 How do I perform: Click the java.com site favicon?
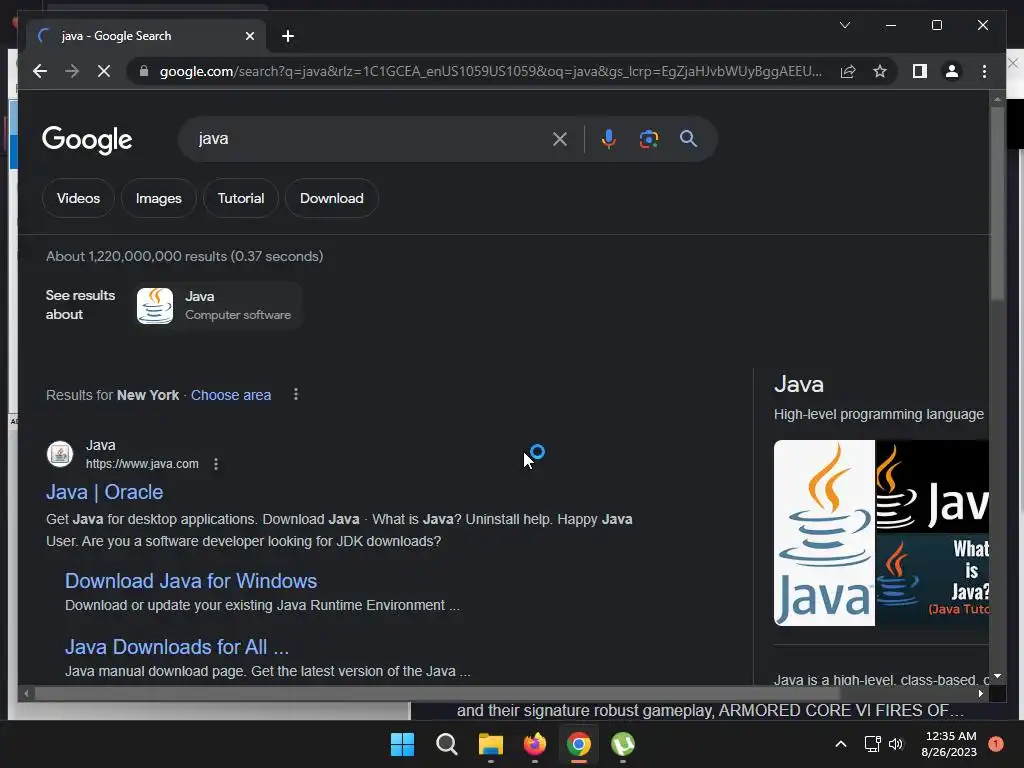click(x=59, y=454)
